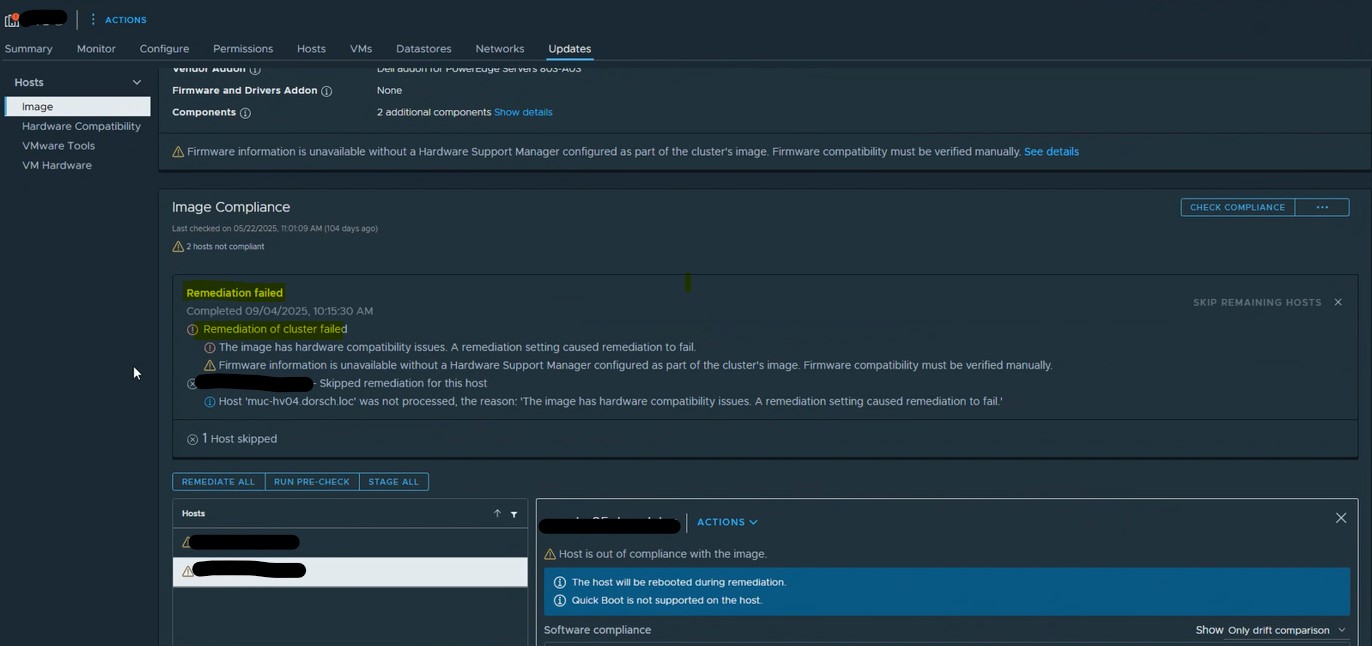Switch to the Monitor tab
1372x646 pixels.
click(x=95, y=48)
